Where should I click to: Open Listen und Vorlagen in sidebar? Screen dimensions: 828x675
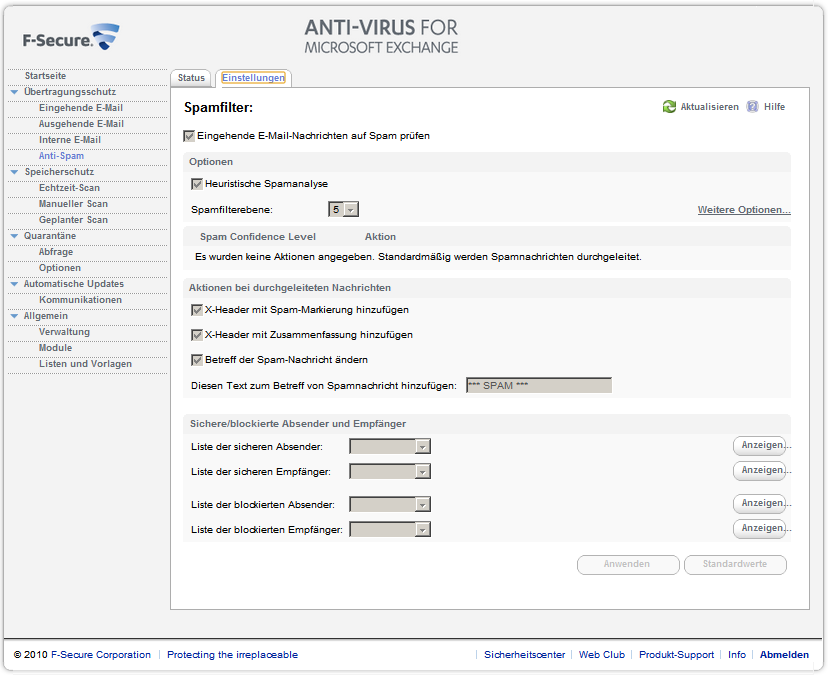(x=86, y=364)
